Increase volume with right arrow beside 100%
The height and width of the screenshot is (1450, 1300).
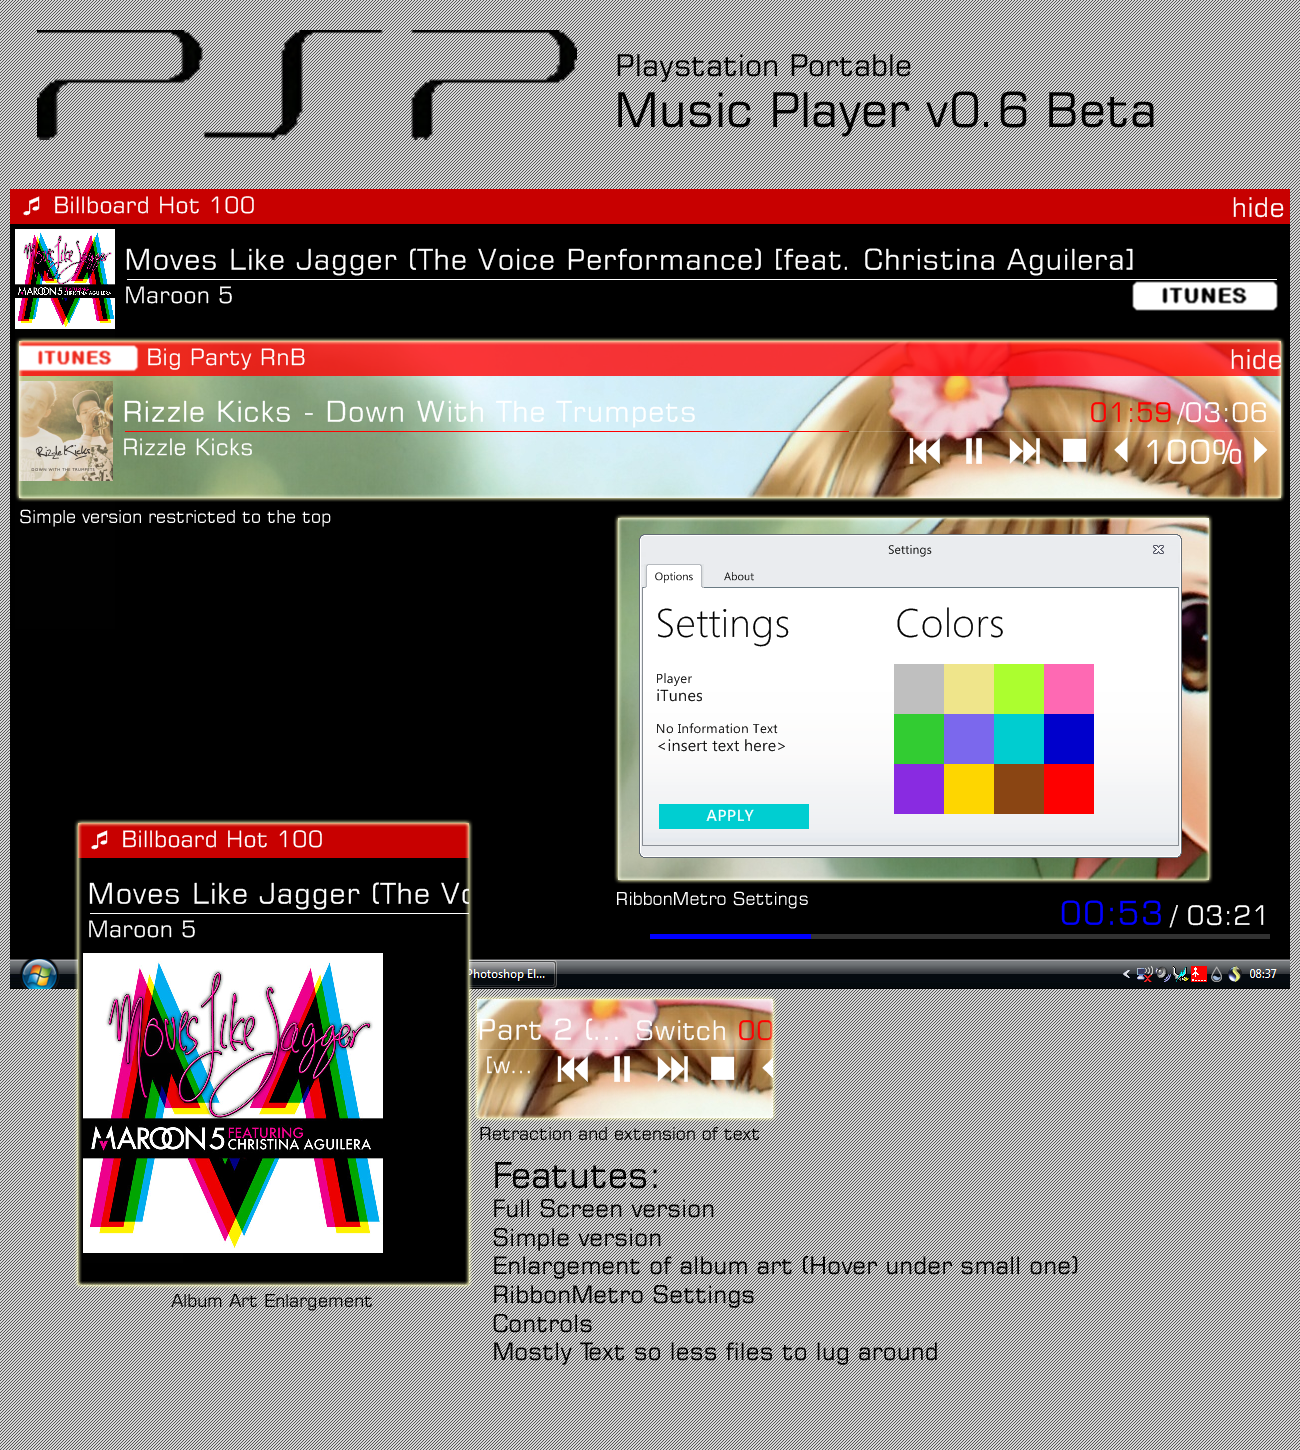click(1261, 451)
